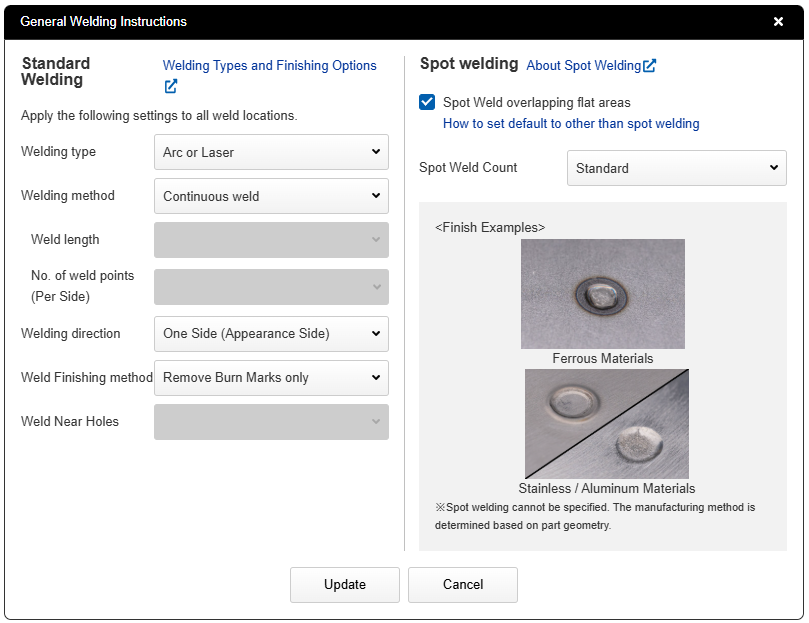Open the Weld Finishing method dropdown
Screen dimensions: 809x623
pyautogui.click(x=271, y=378)
